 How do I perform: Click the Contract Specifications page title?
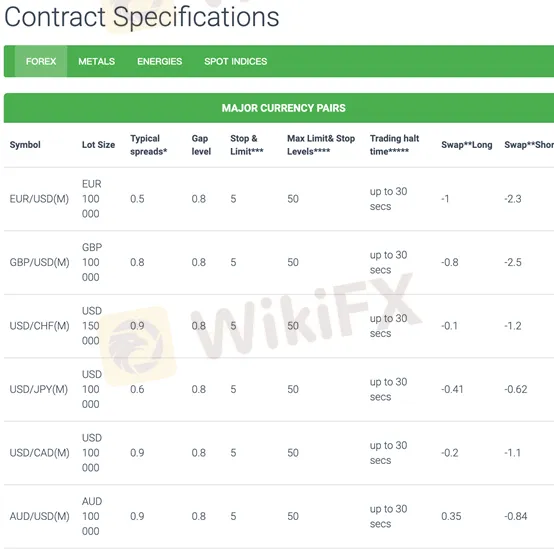click(142, 17)
